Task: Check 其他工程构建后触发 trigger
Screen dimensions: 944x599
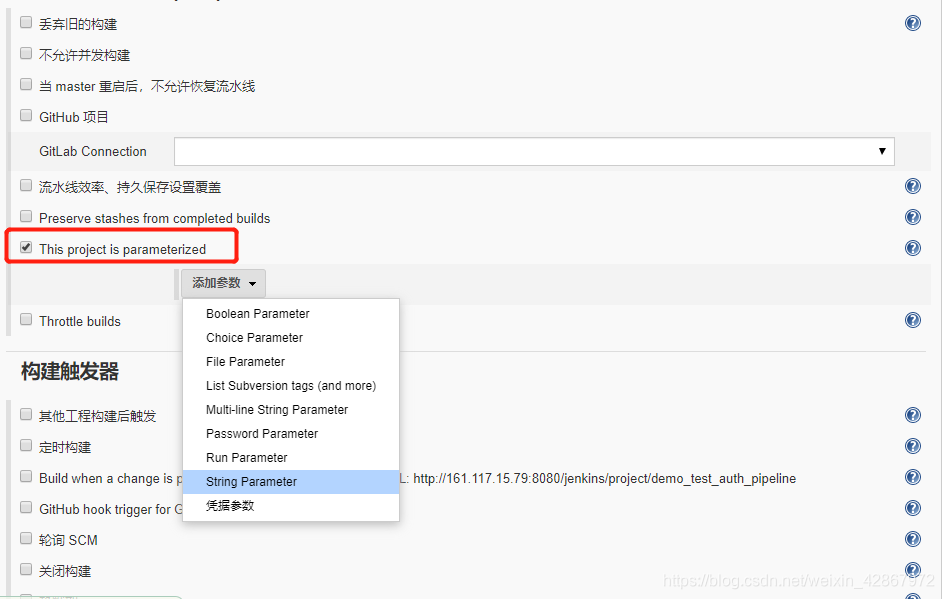Action: [x=26, y=414]
